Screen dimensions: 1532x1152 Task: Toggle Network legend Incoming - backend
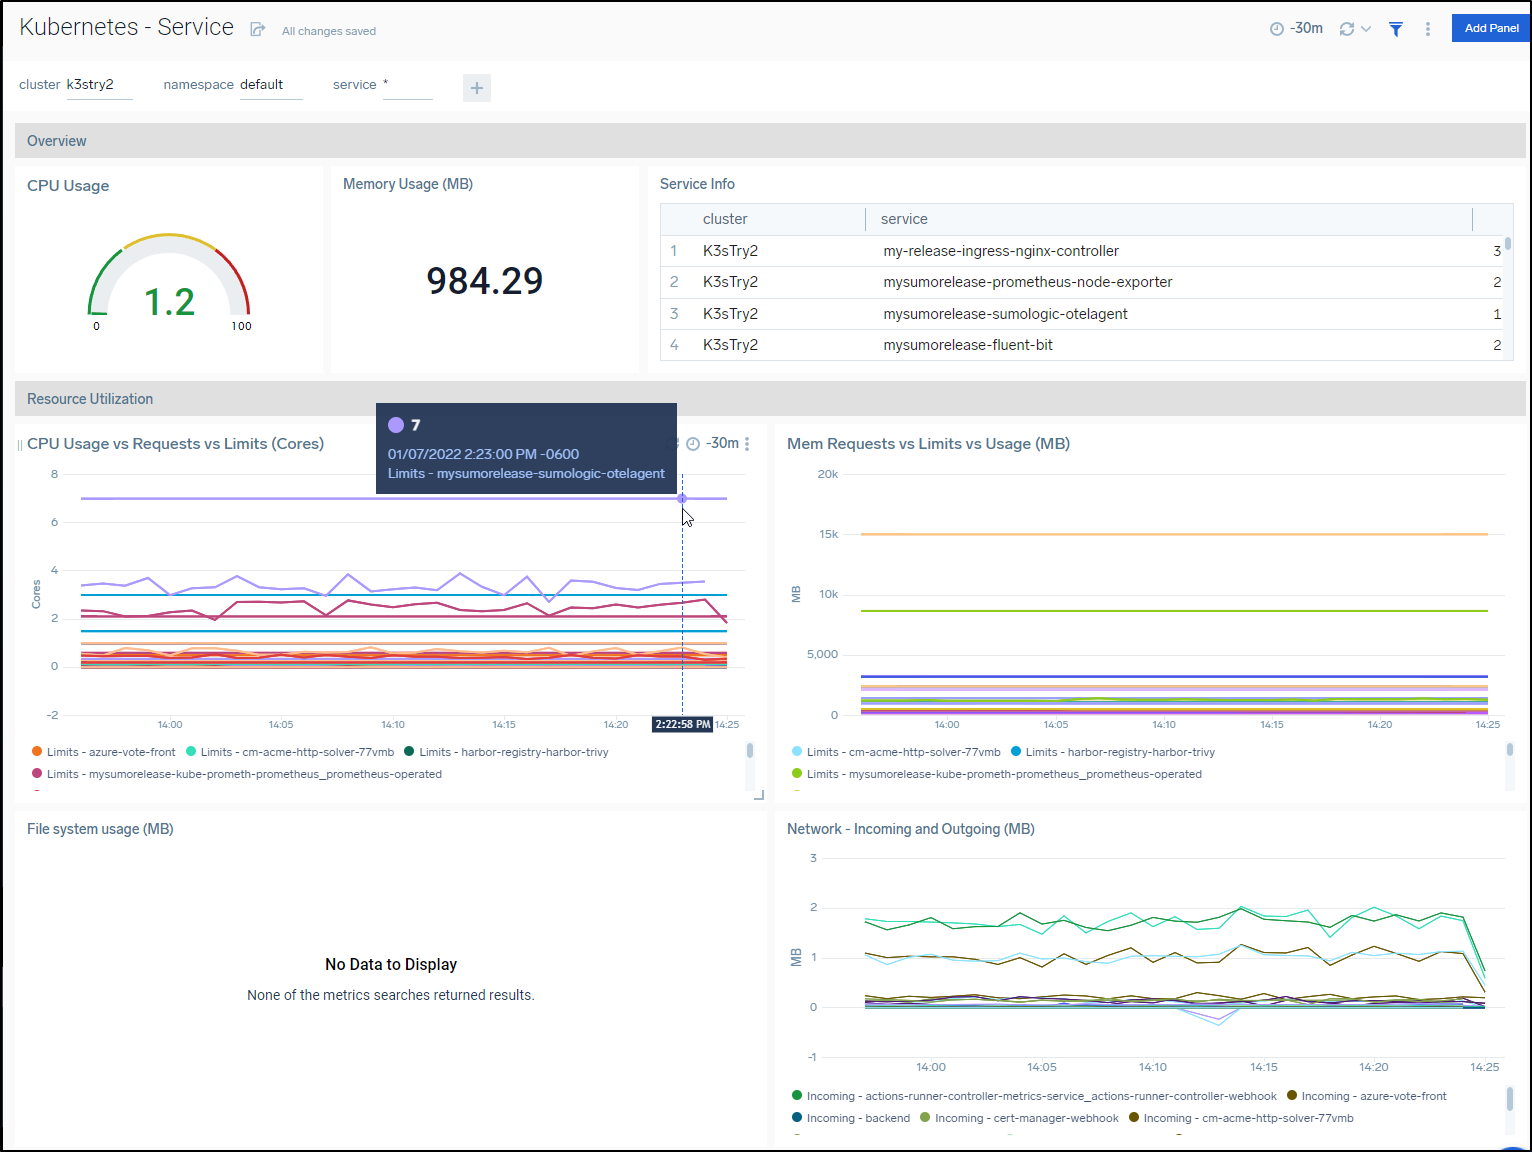tap(851, 1118)
